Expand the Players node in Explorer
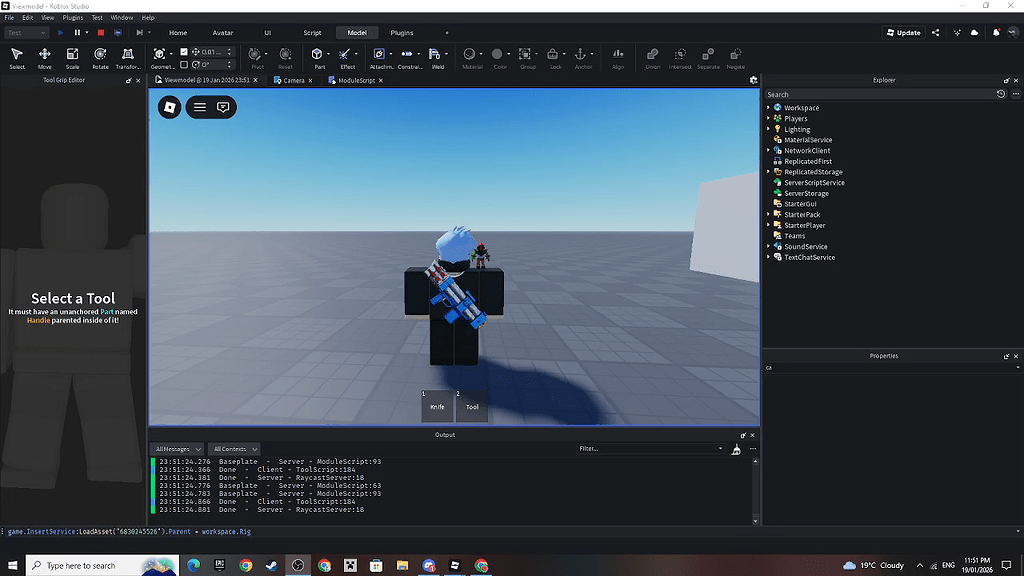1024x576 pixels. coord(769,118)
